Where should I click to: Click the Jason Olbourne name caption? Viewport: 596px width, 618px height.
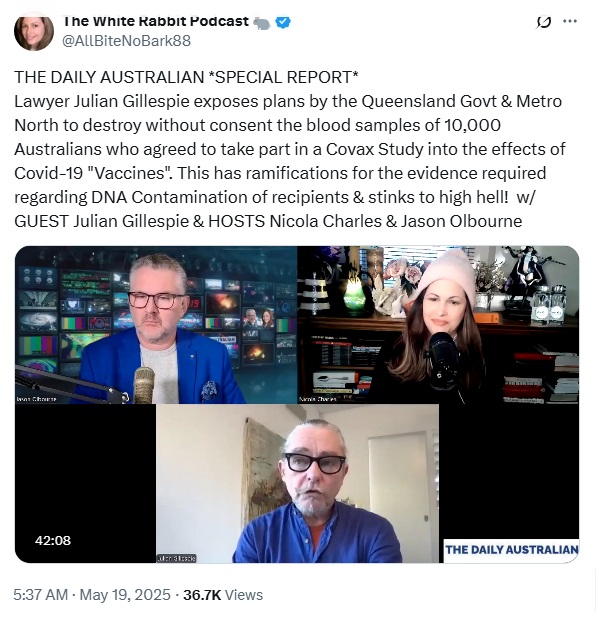(x=36, y=399)
